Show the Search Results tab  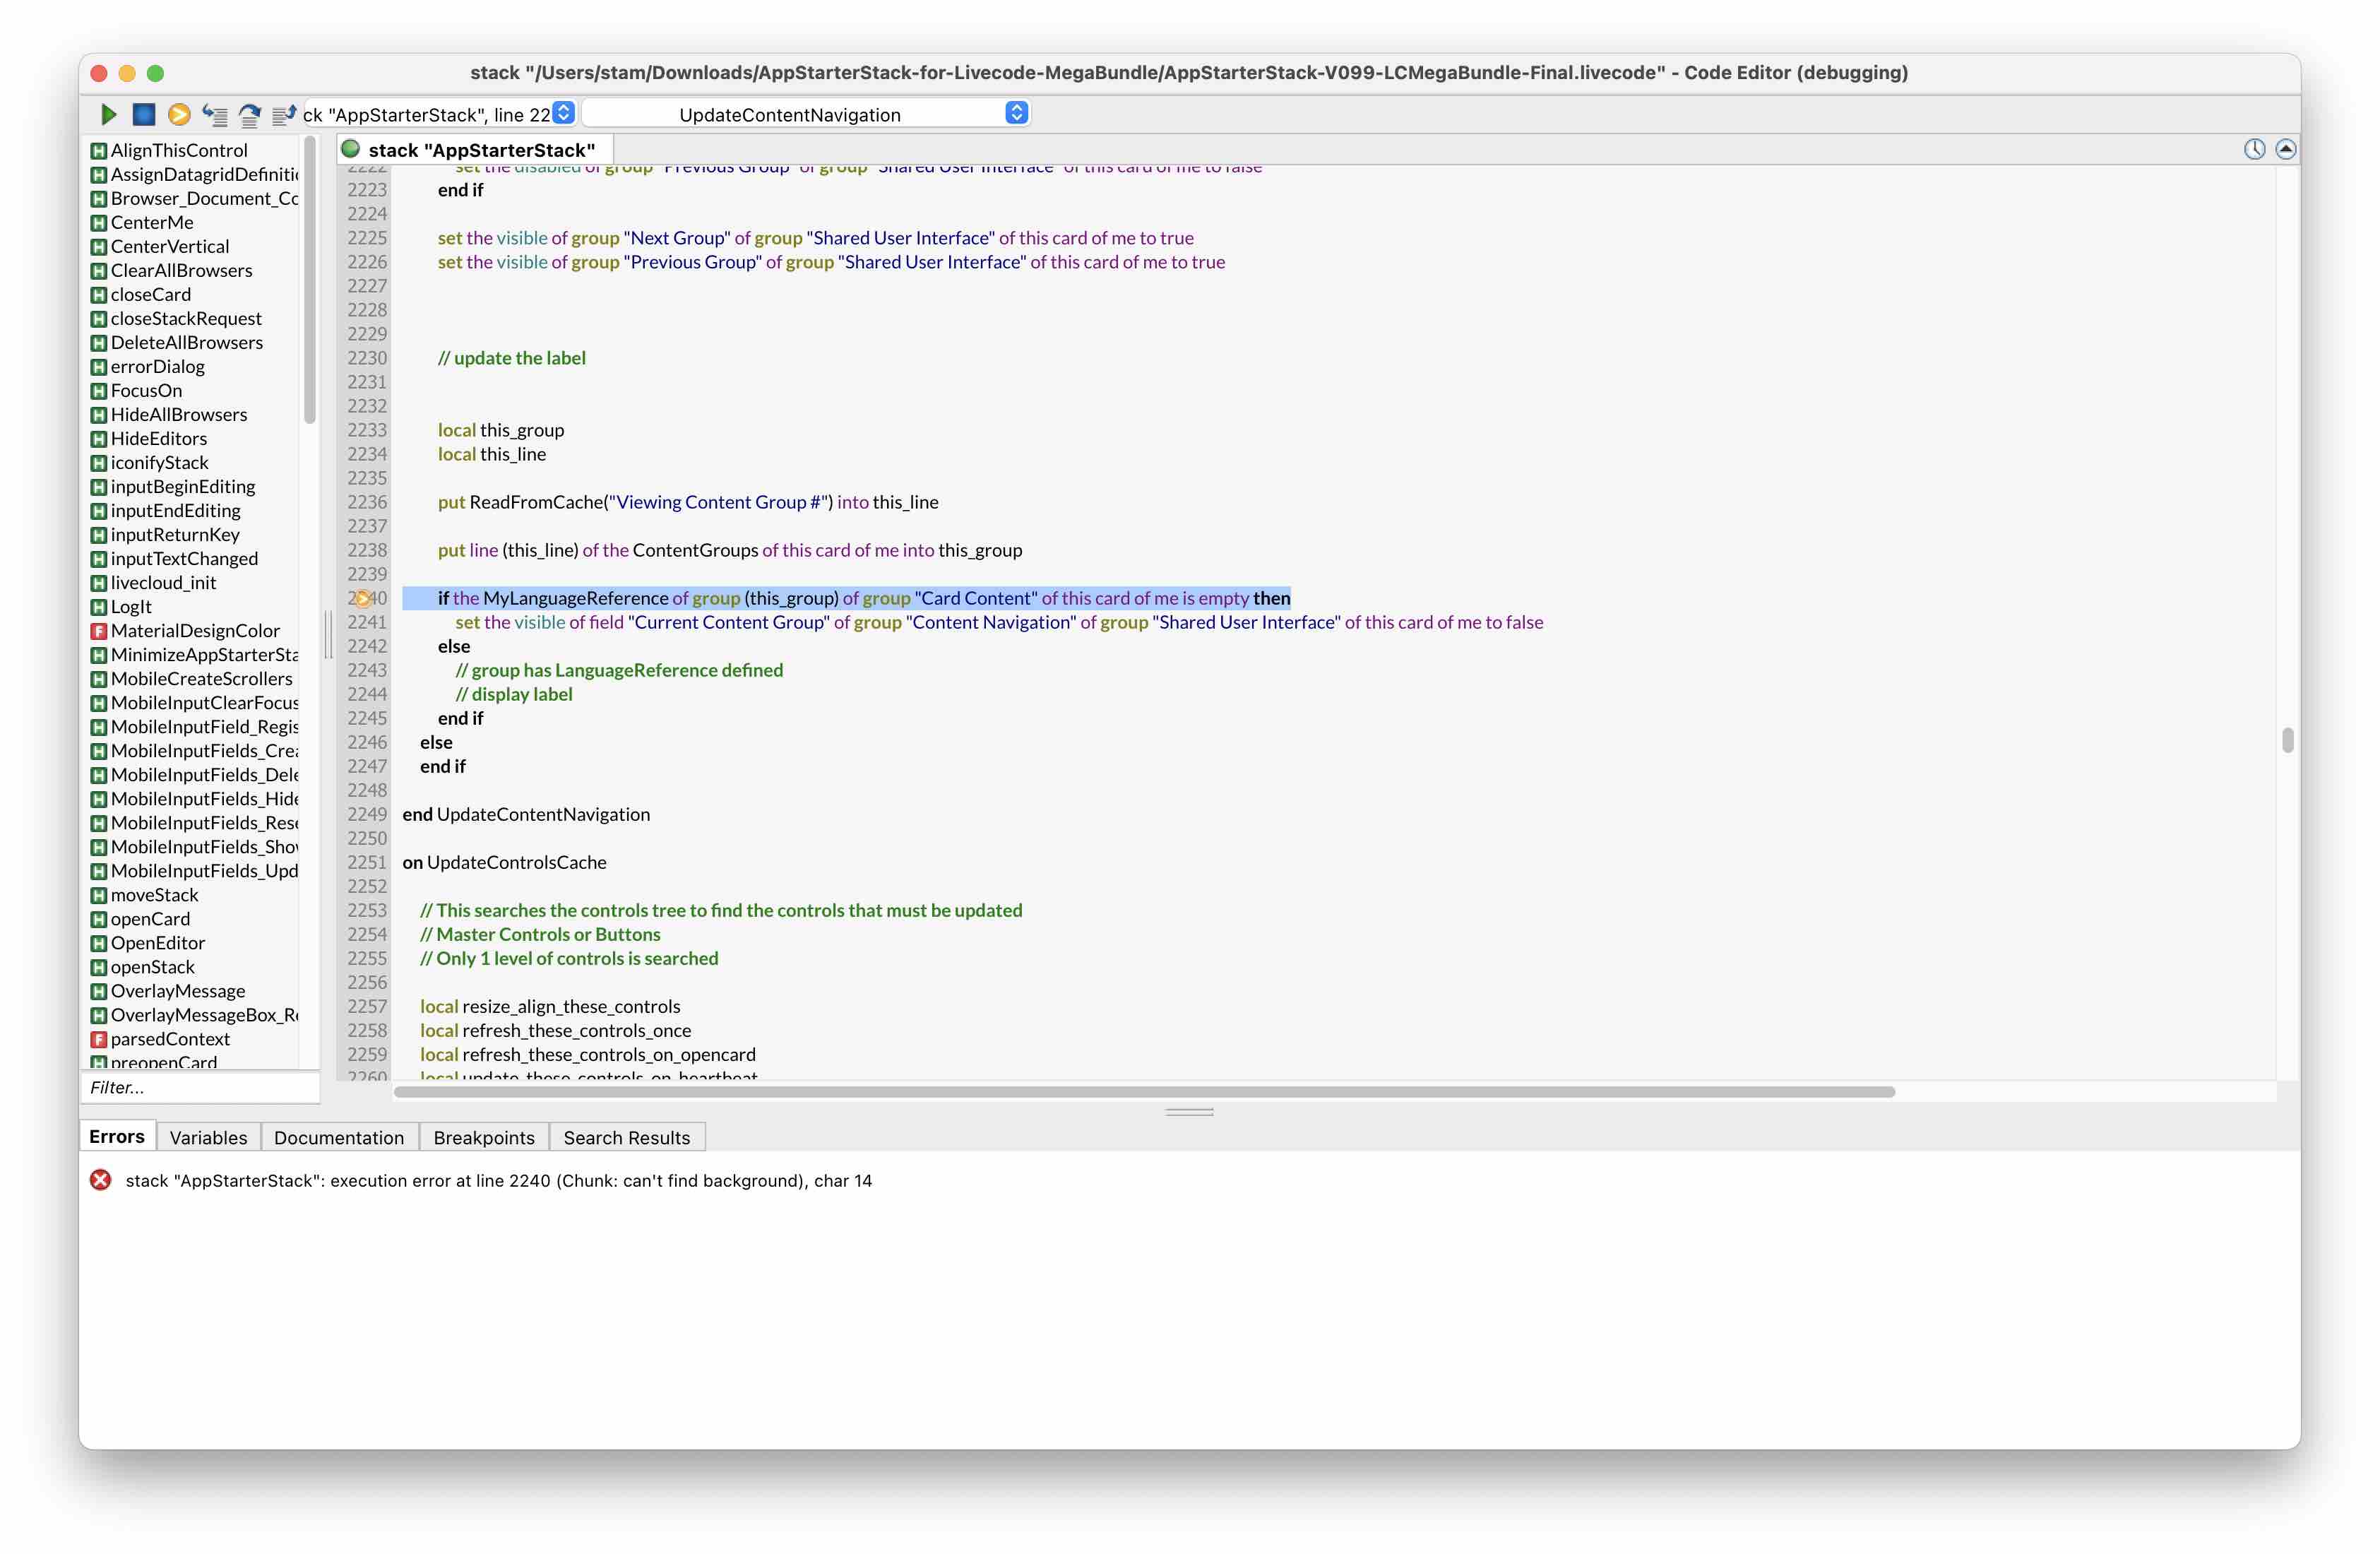[x=626, y=1137]
